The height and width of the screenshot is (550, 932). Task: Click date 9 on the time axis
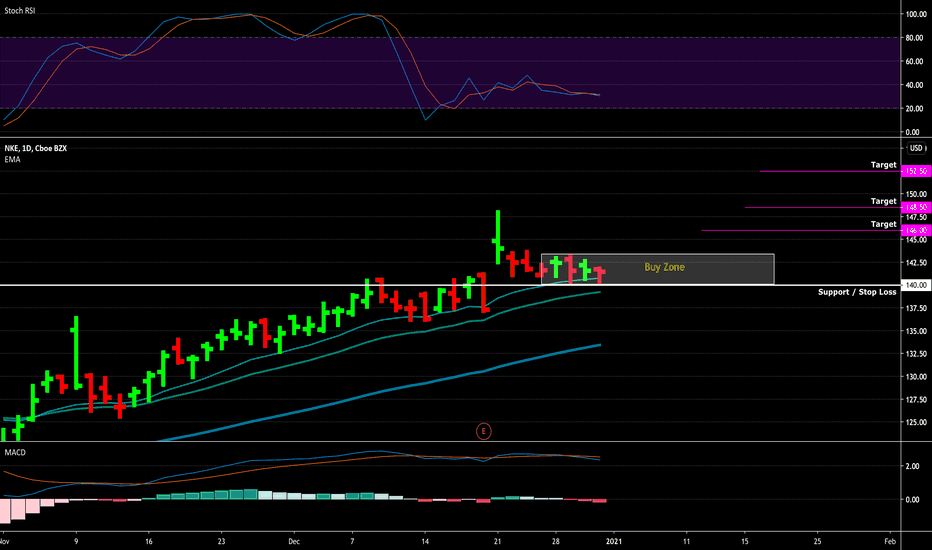(76, 541)
